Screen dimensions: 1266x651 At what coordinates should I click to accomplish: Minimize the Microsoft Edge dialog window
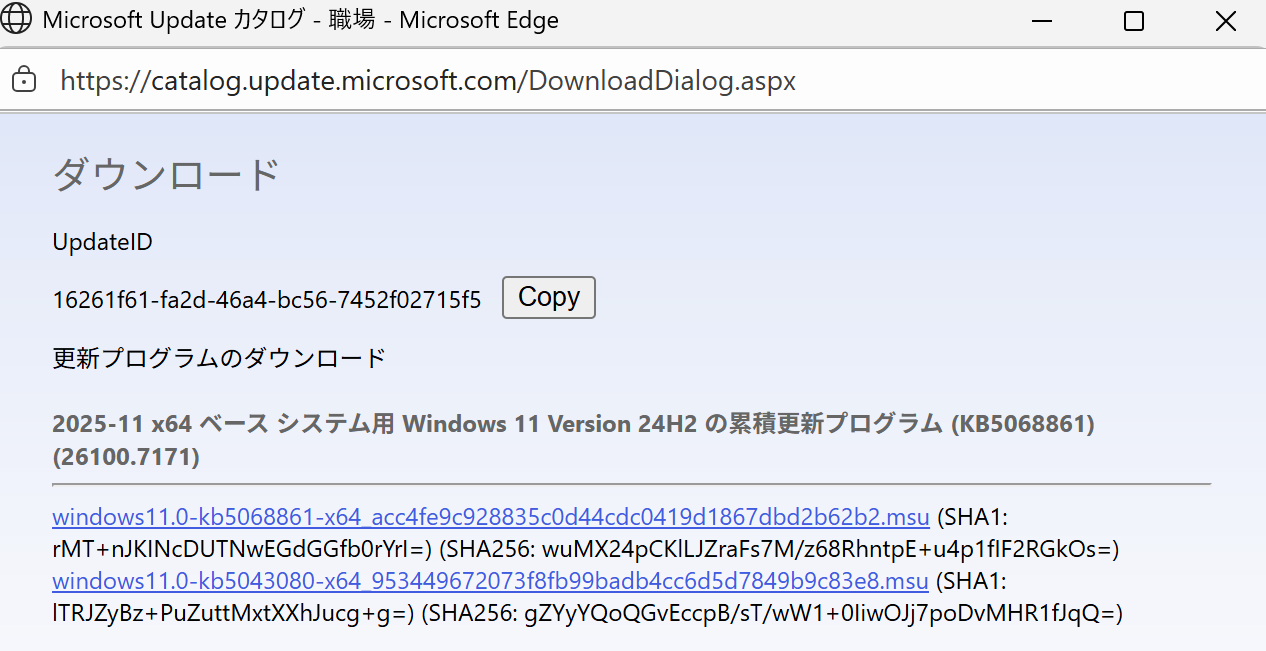1042,21
